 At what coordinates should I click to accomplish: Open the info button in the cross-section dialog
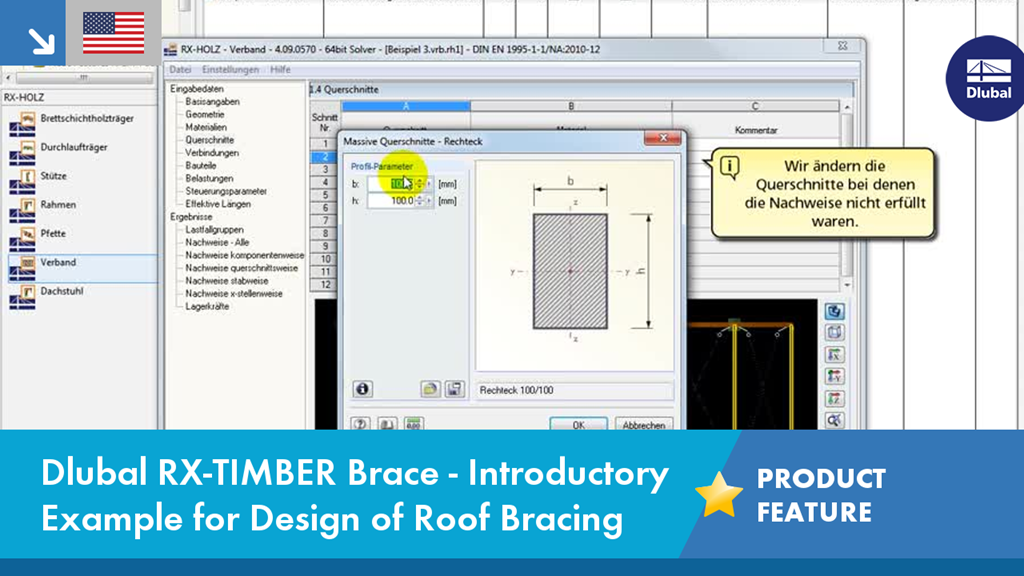(x=362, y=389)
